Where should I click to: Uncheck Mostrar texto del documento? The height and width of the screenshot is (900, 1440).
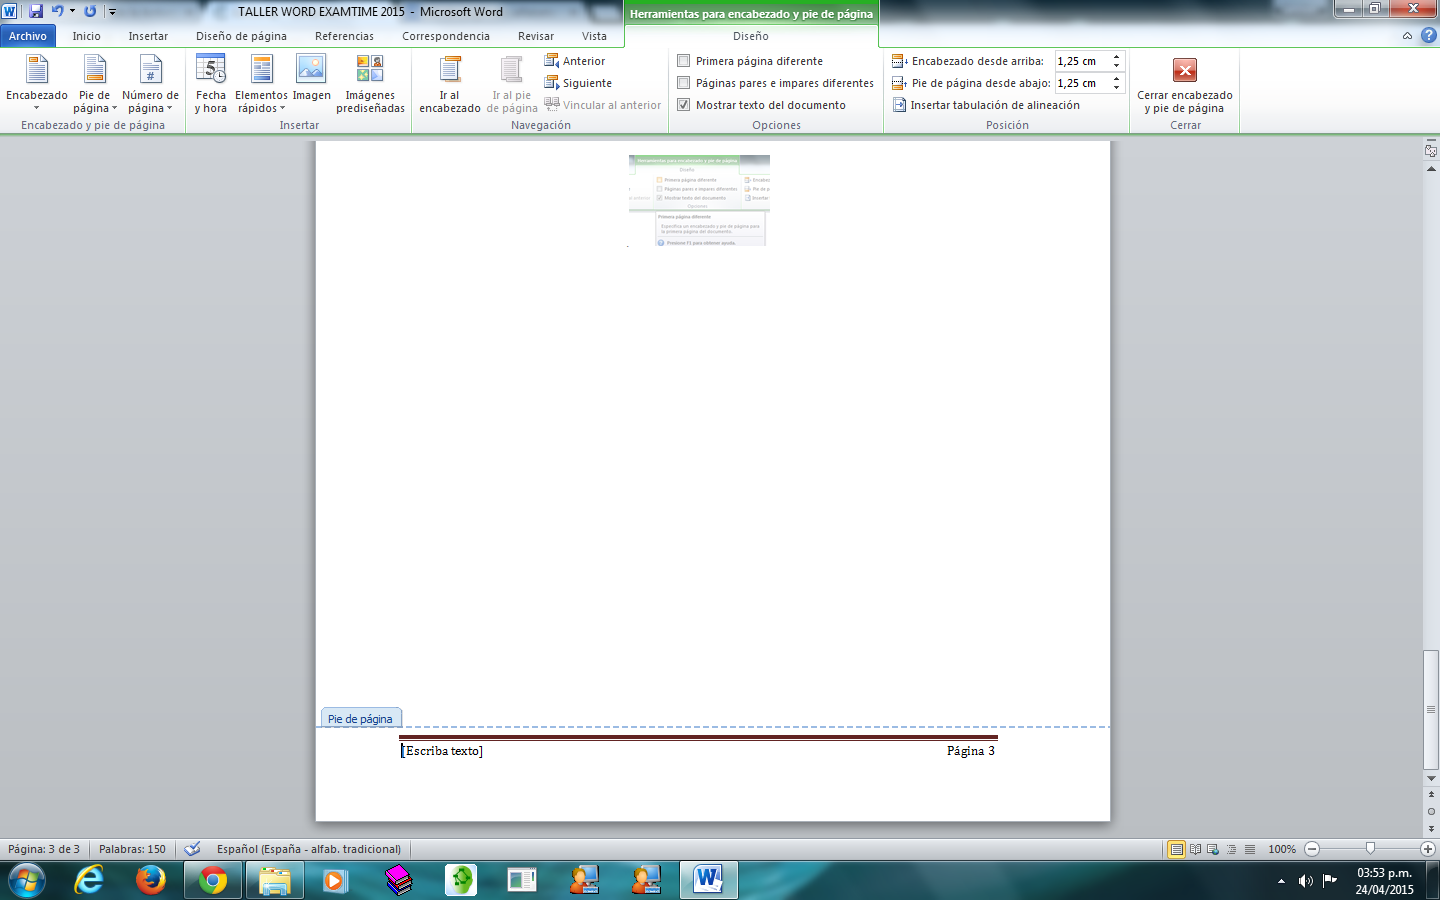[684, 105]
